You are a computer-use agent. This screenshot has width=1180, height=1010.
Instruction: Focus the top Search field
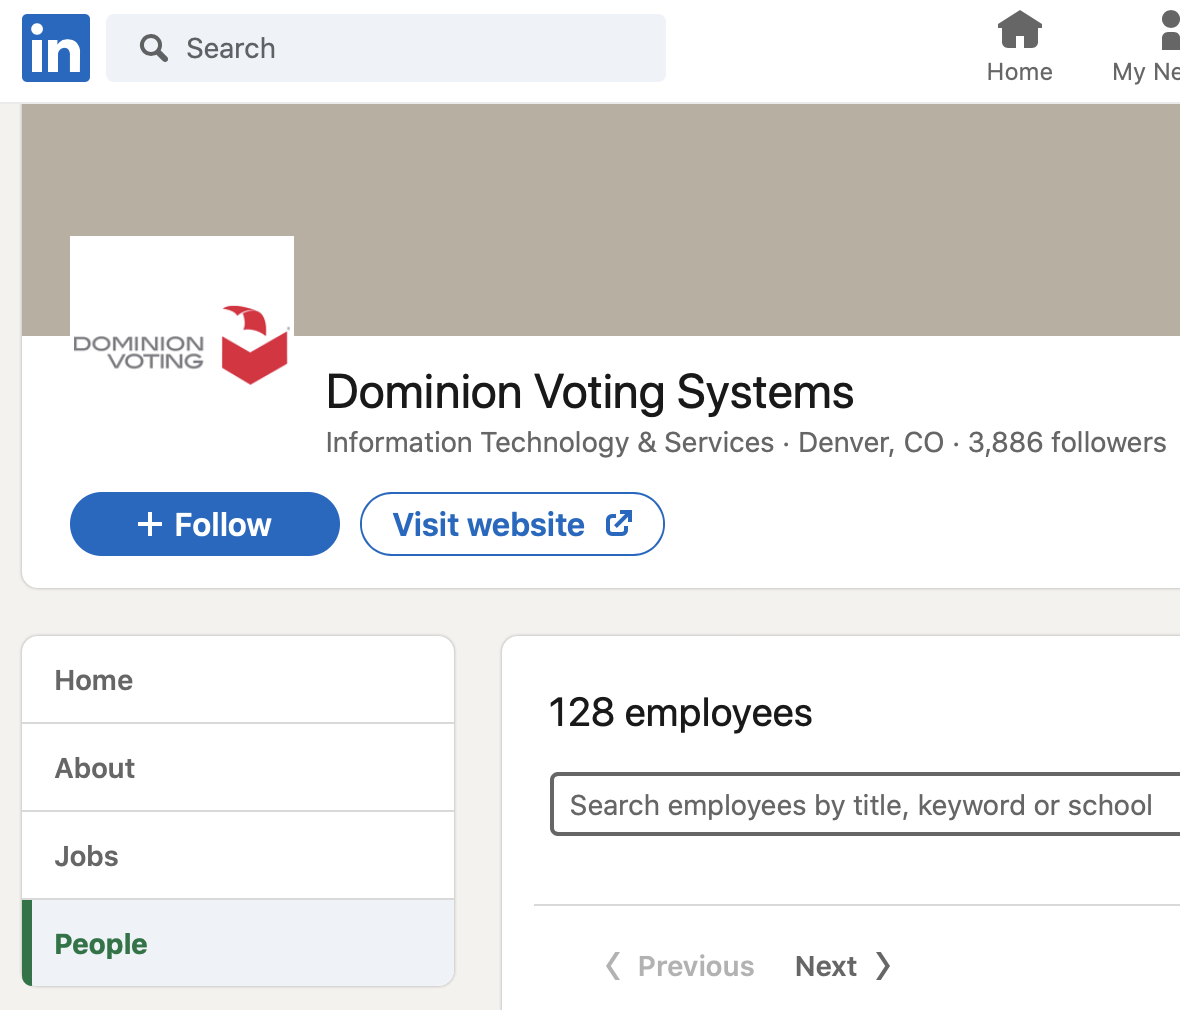(385, 47)
